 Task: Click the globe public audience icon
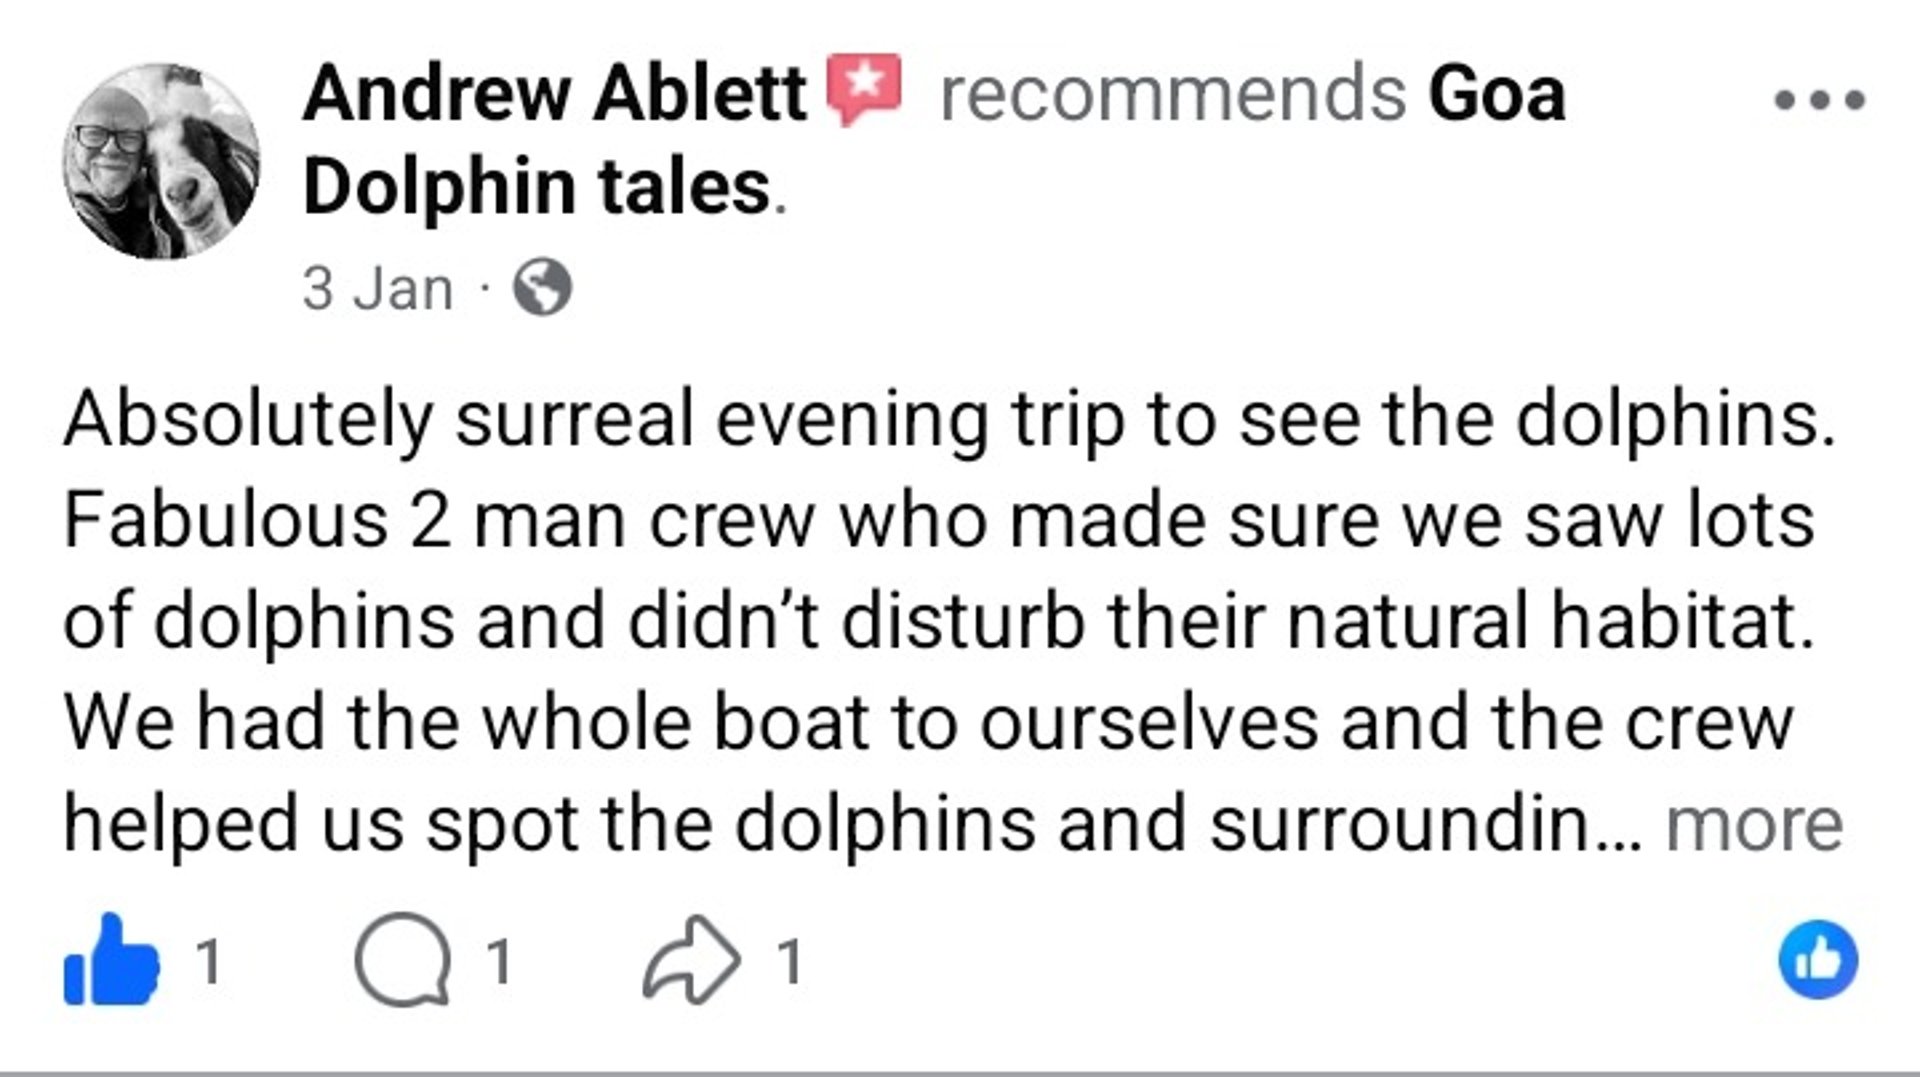pyautogui.click(x=542, y=289)
